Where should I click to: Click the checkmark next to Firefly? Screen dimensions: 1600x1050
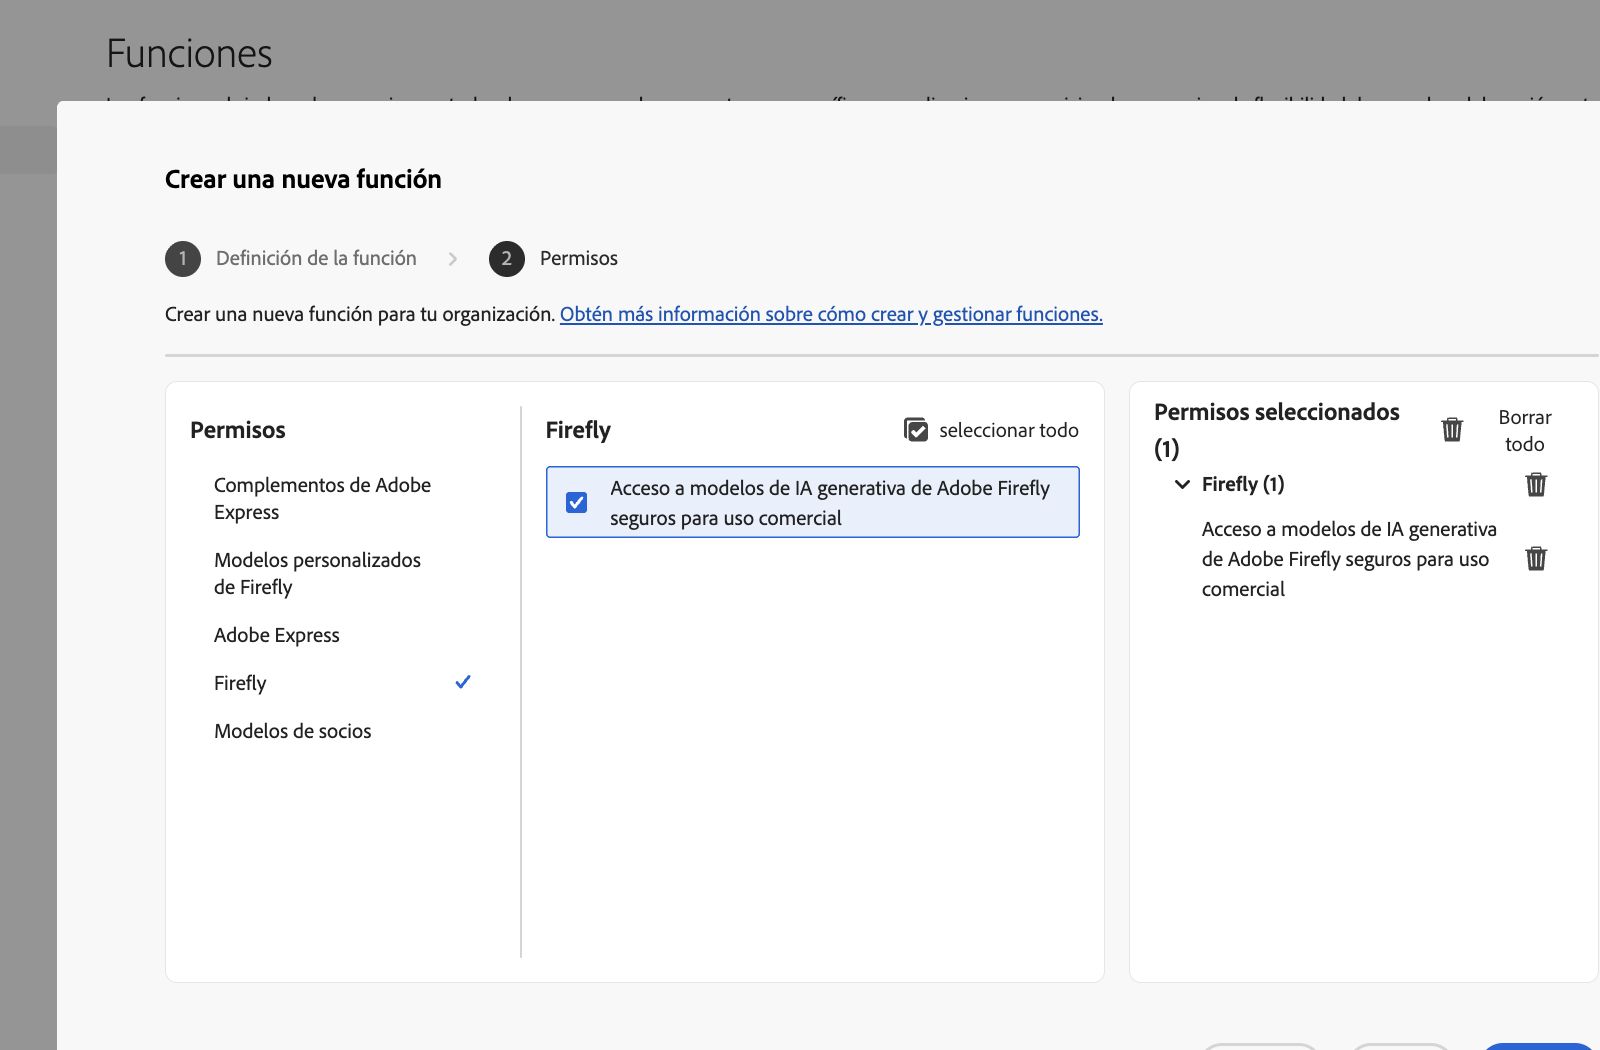point(462,681)
